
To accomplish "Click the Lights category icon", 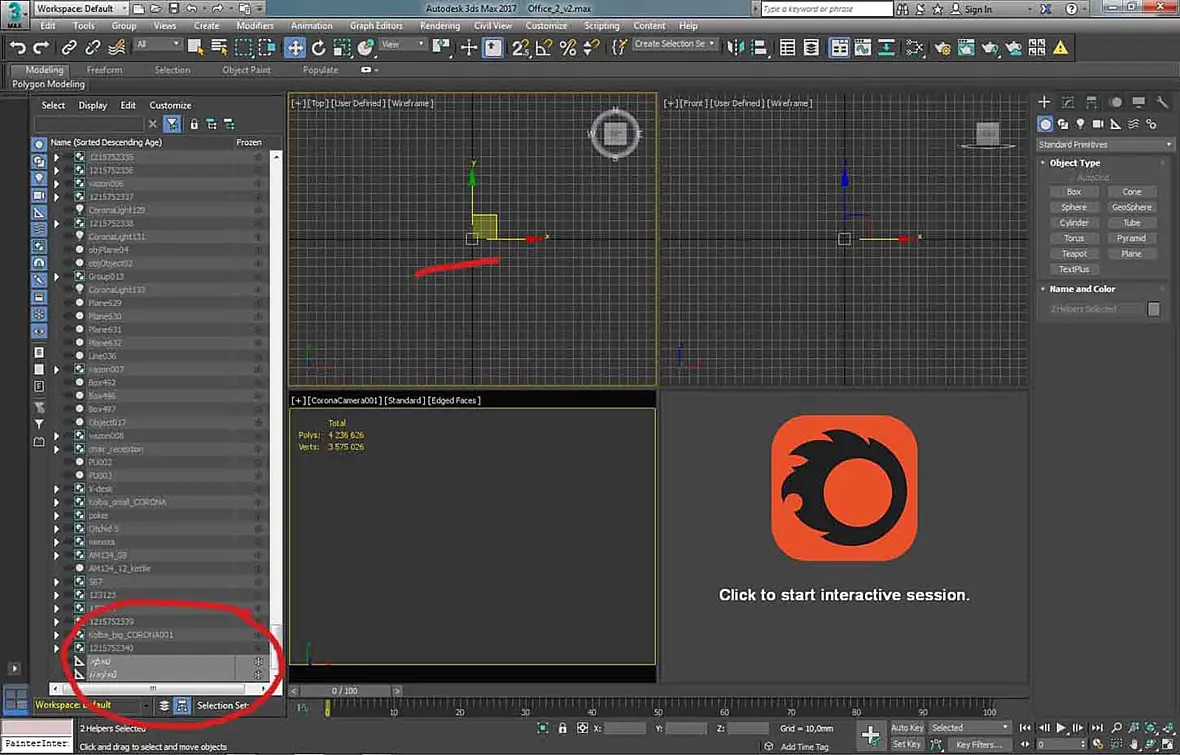I will click(1080, 124).
